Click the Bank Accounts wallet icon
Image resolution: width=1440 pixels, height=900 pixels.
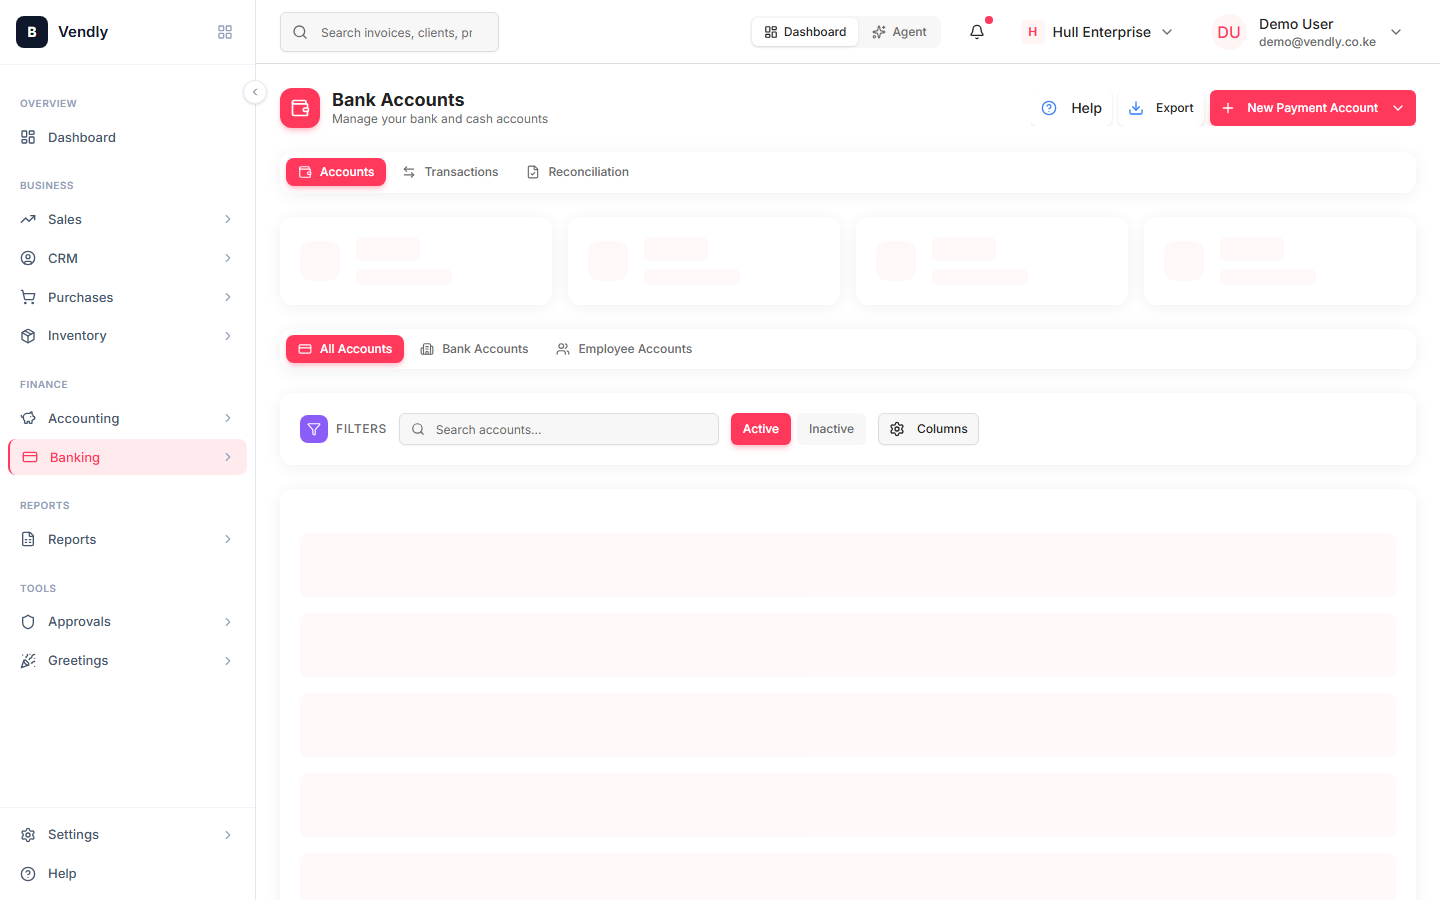(300, 108)
